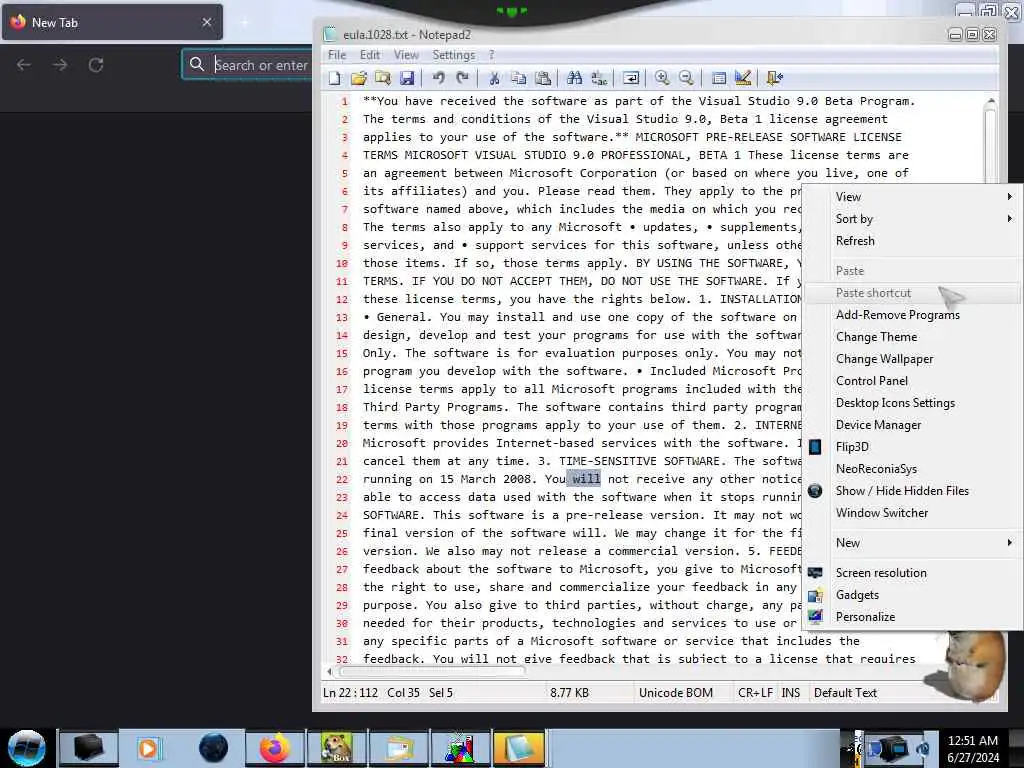
Task: Go forward in Firefox
Action: pos(60,65)
